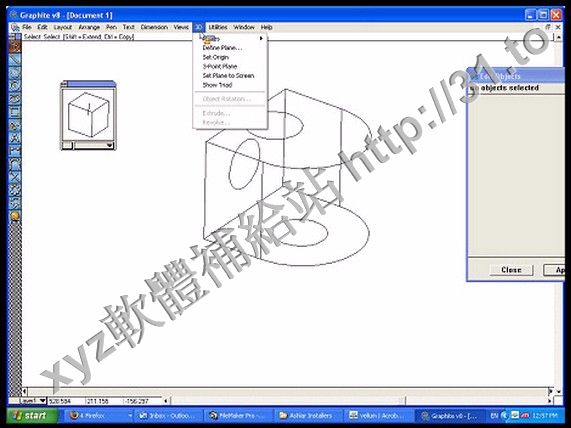Click the Graphite v8 taskbar button
571x428 pixels.
tap(449, 415)
